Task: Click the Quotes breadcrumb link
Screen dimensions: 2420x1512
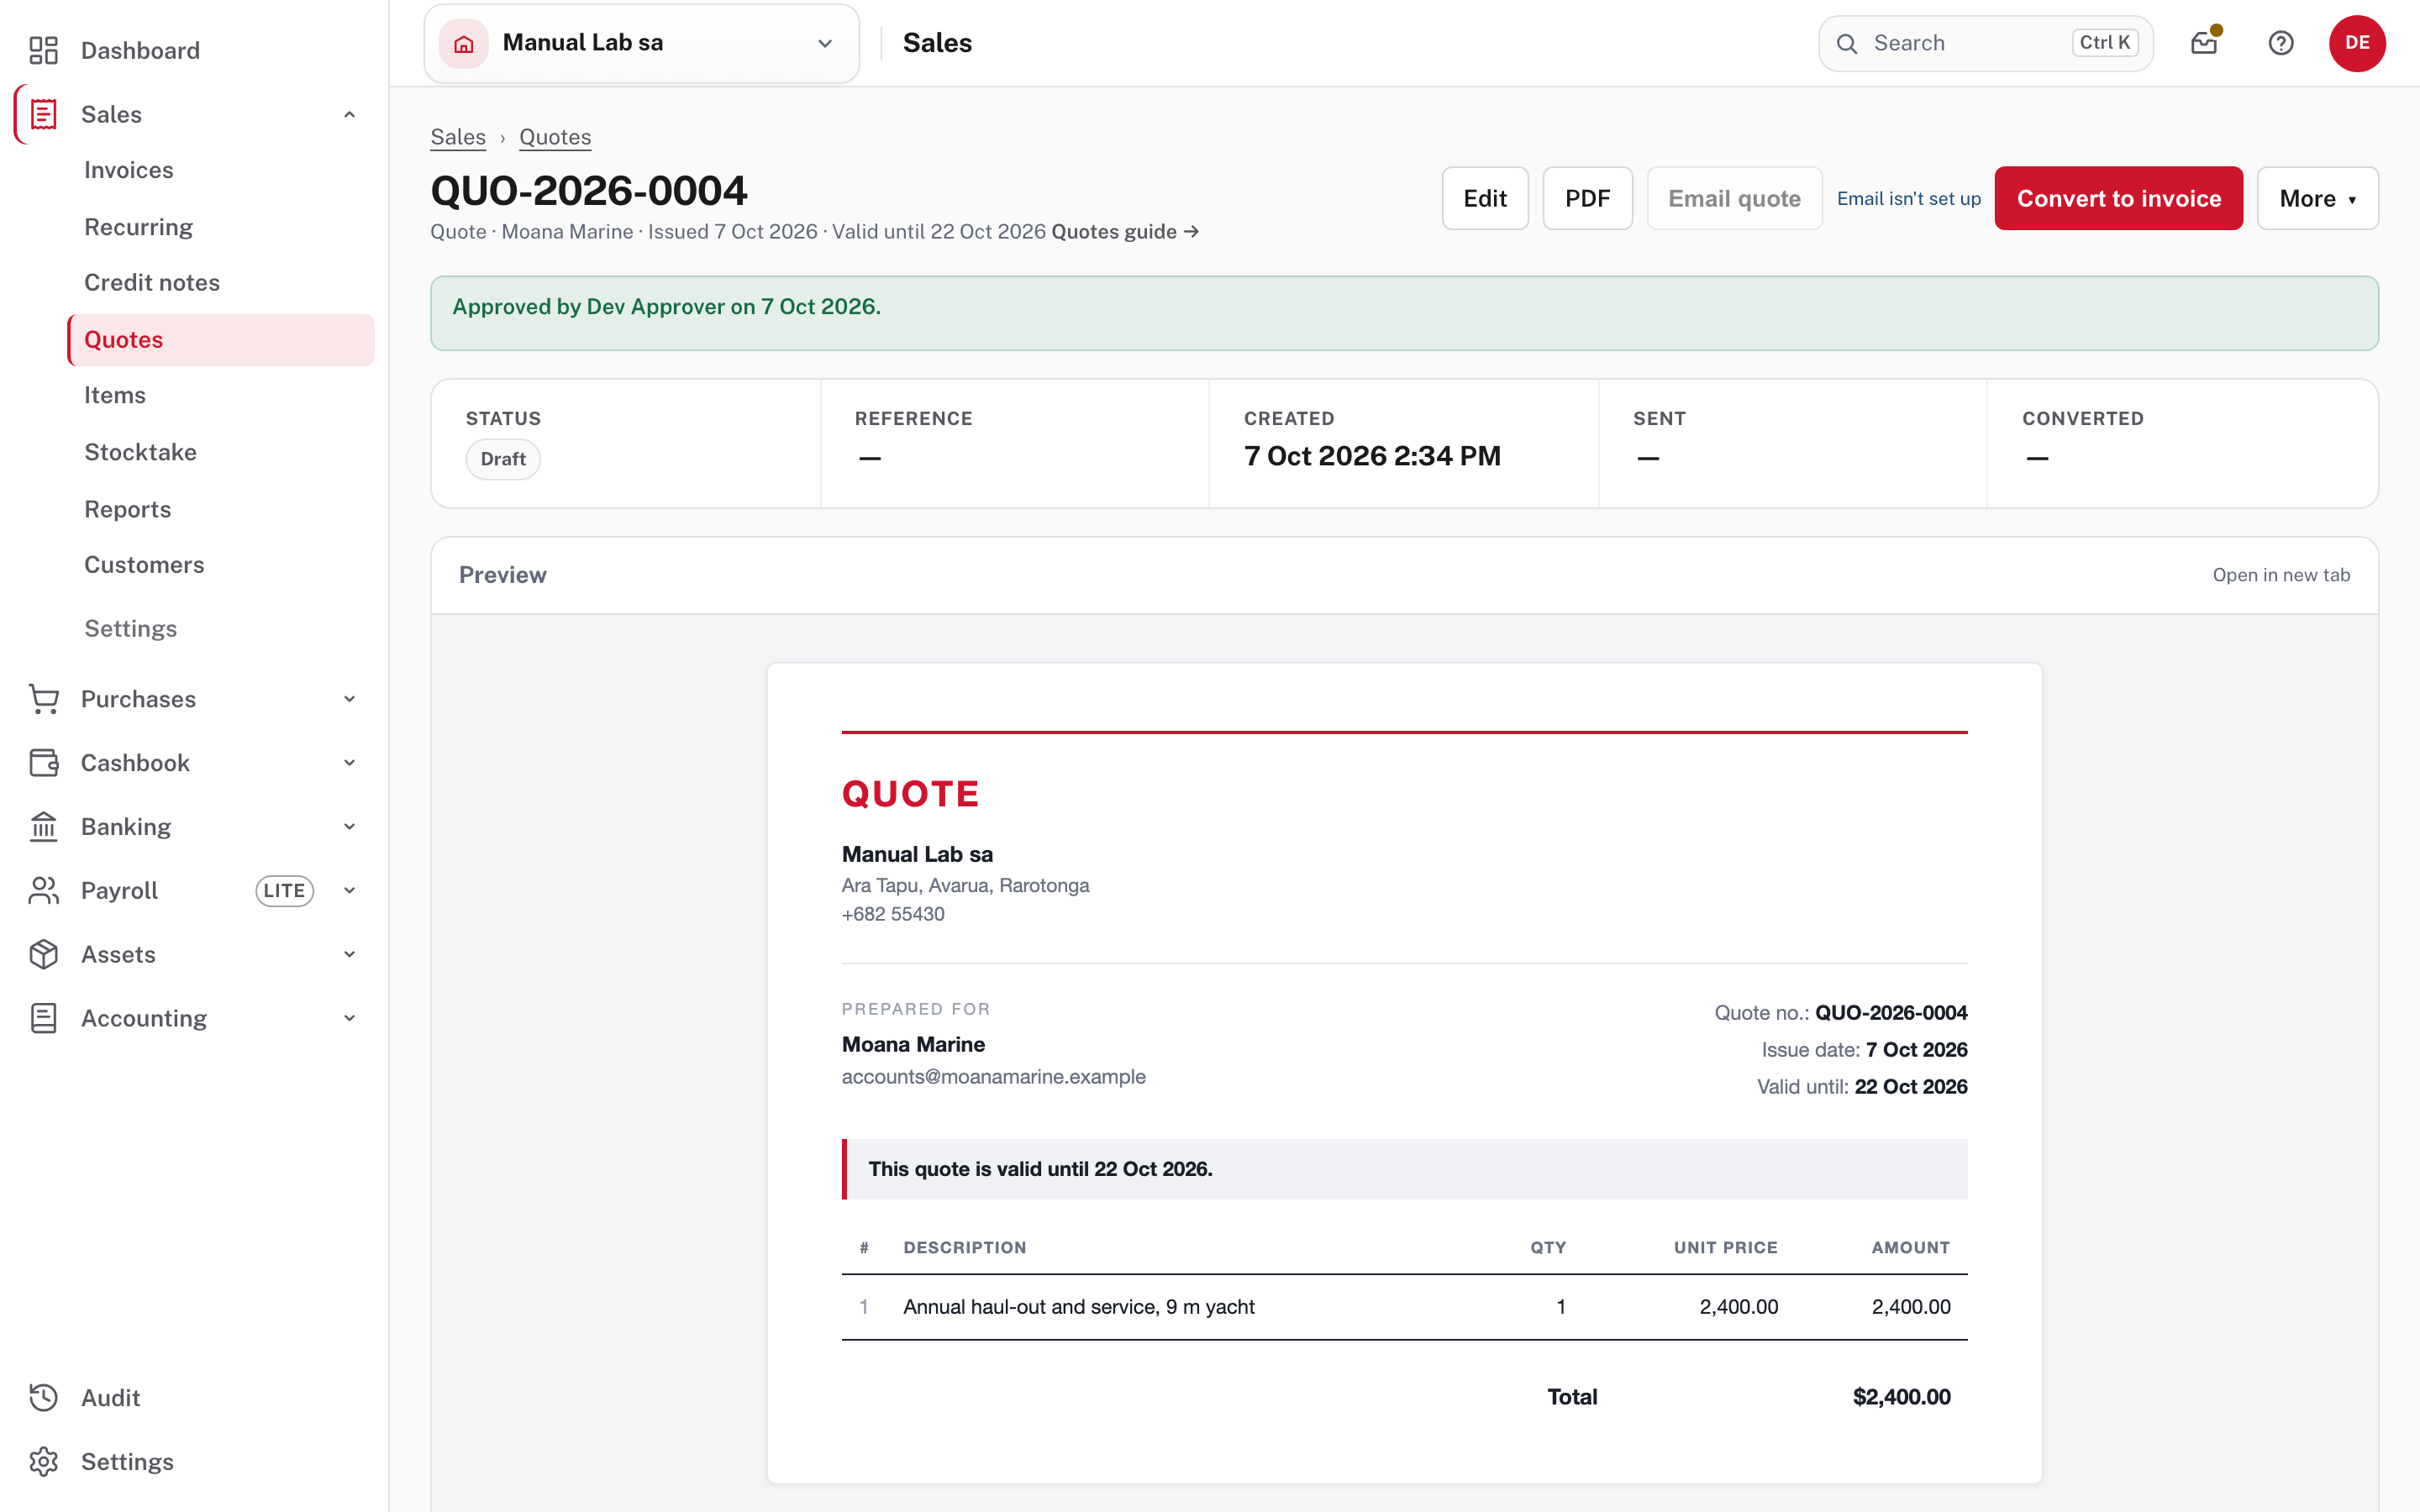Action: (x=555, y=137)
